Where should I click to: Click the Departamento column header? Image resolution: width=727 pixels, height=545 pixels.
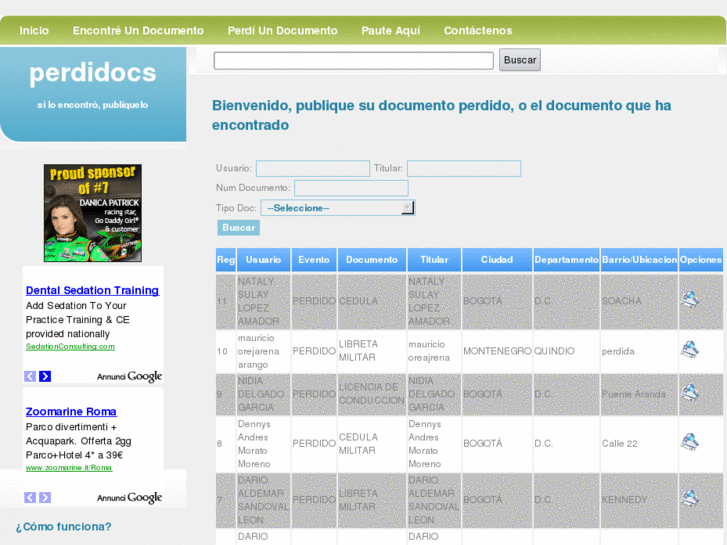[566, 260]
